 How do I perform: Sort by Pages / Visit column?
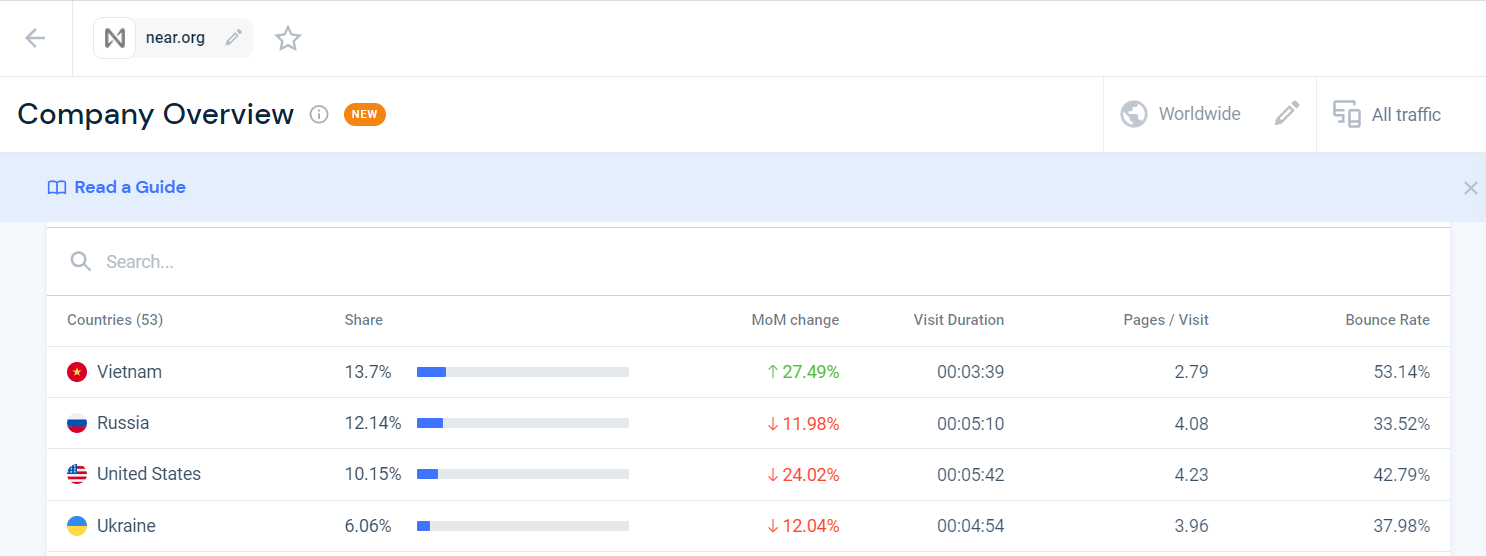(1165, 320)
